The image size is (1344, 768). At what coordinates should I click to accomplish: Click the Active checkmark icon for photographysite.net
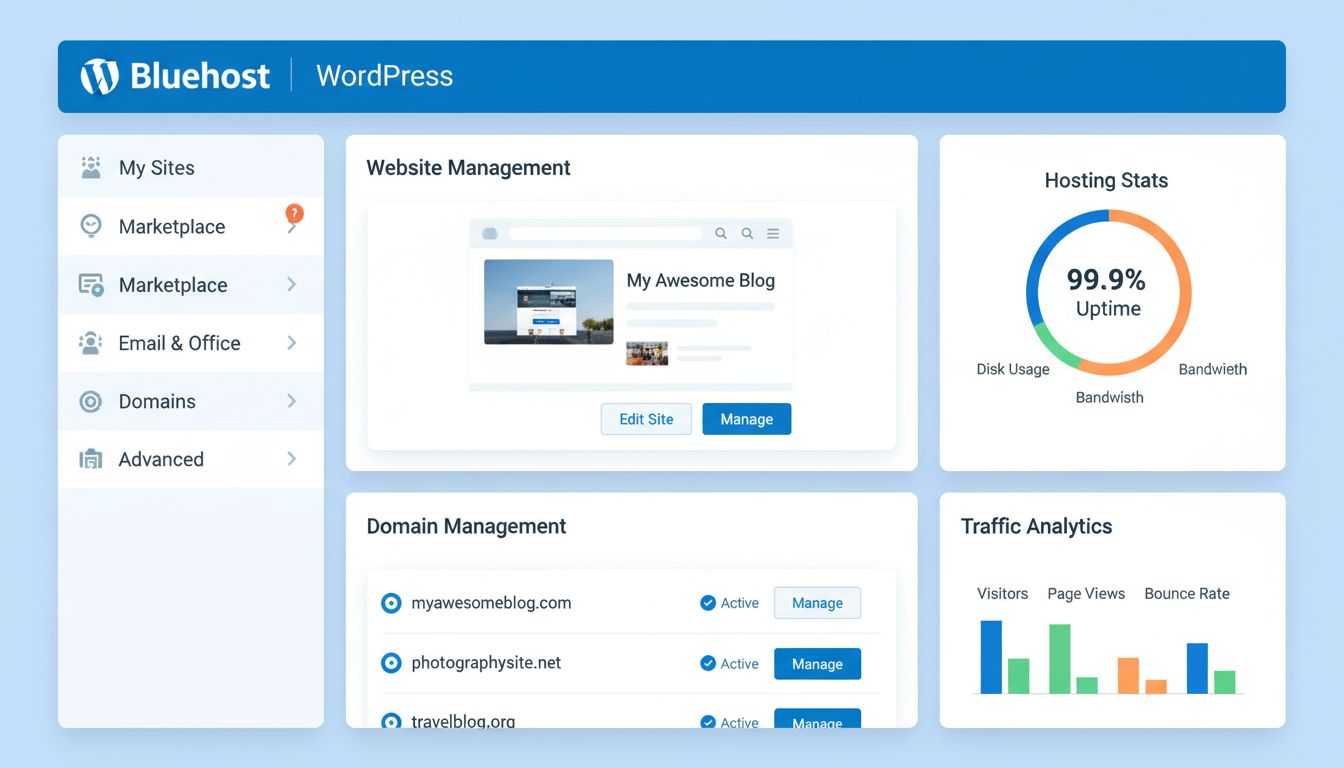click(708, 663)
